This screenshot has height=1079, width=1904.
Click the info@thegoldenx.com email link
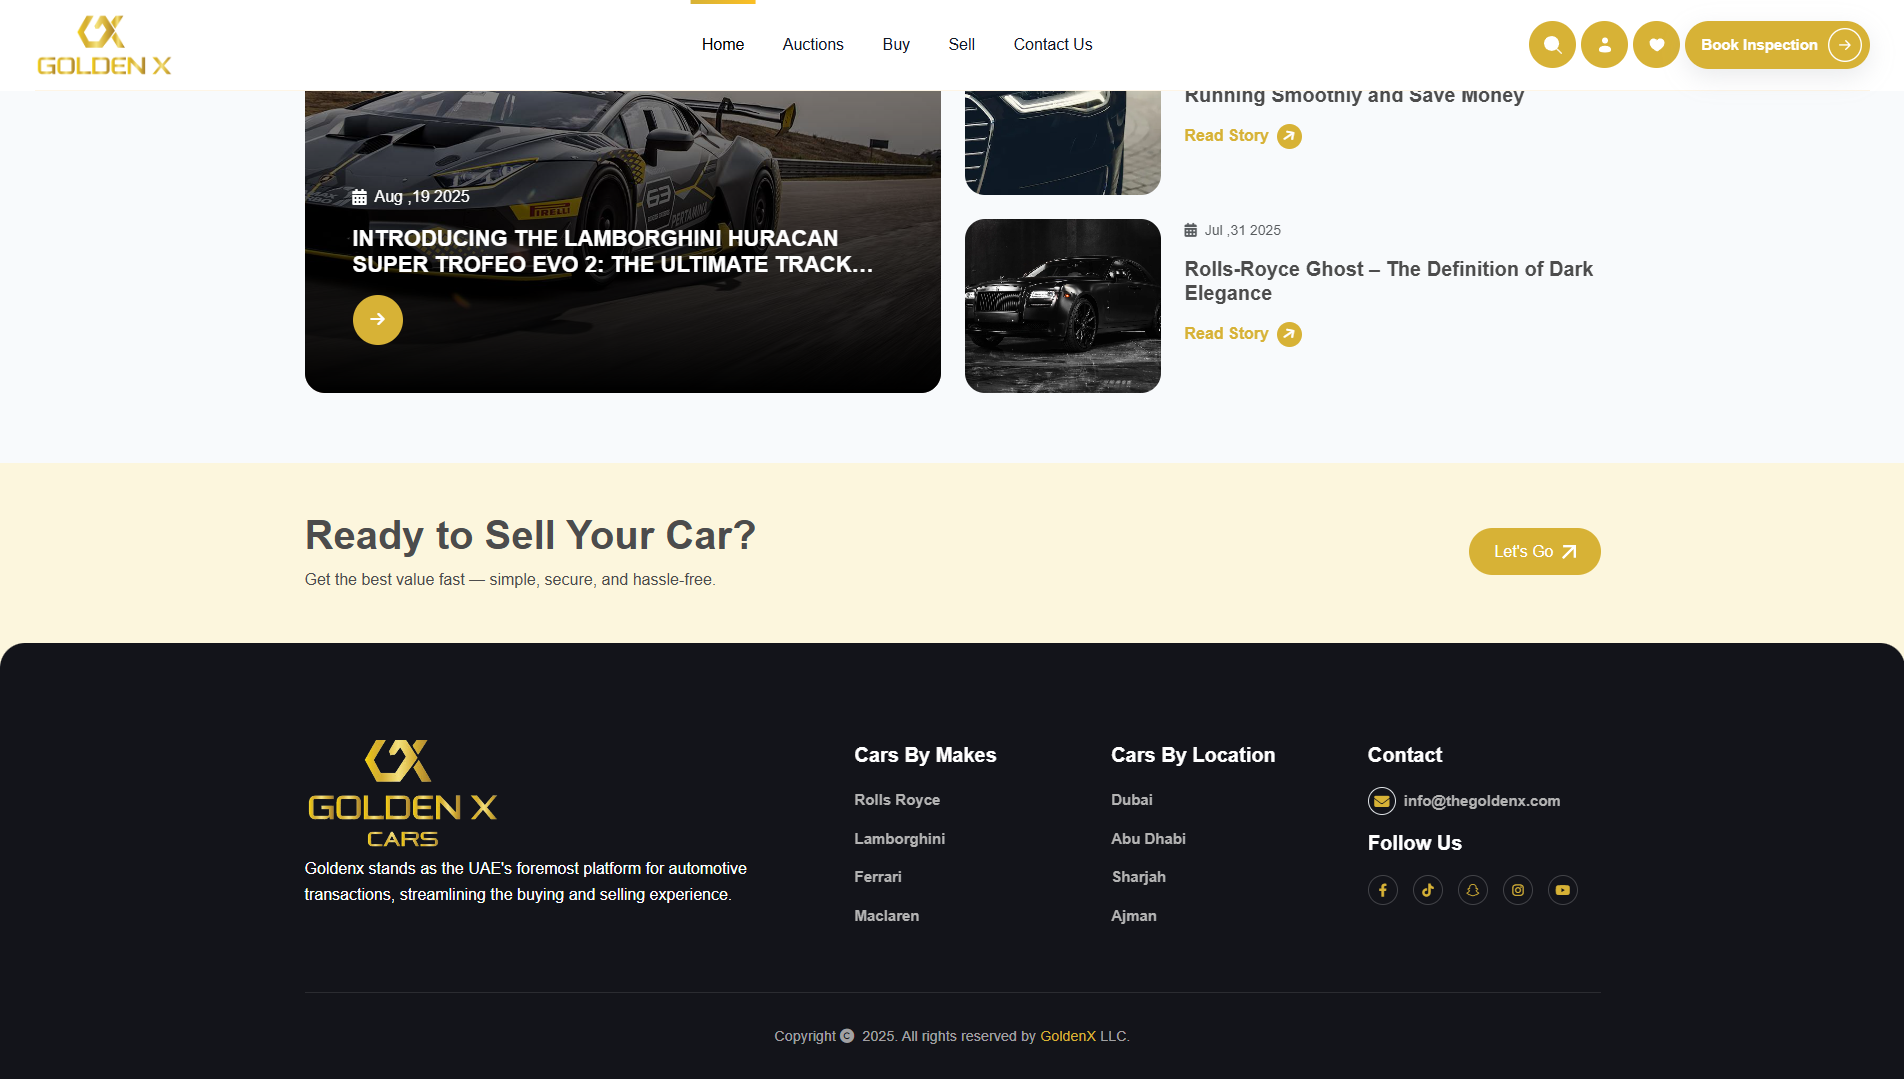coord(1481,801)
